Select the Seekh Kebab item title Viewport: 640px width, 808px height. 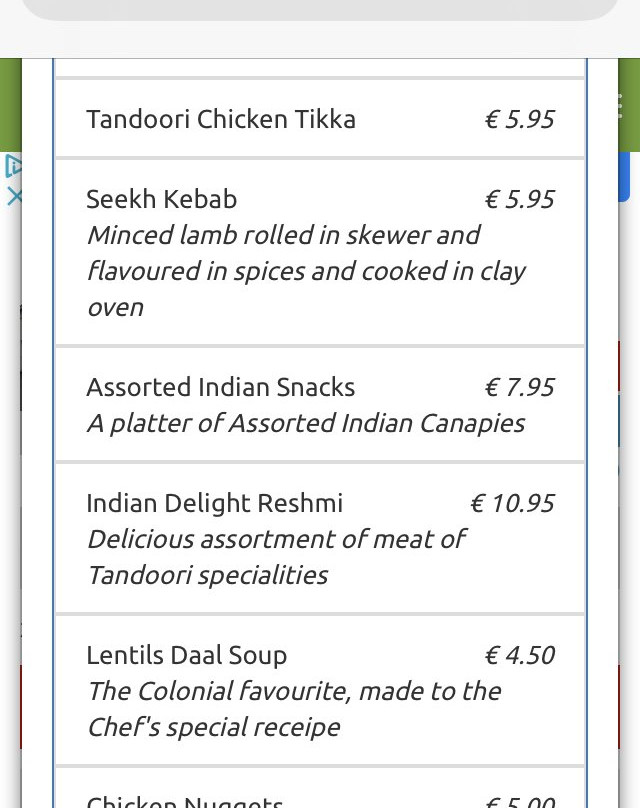tap(161, 199)
